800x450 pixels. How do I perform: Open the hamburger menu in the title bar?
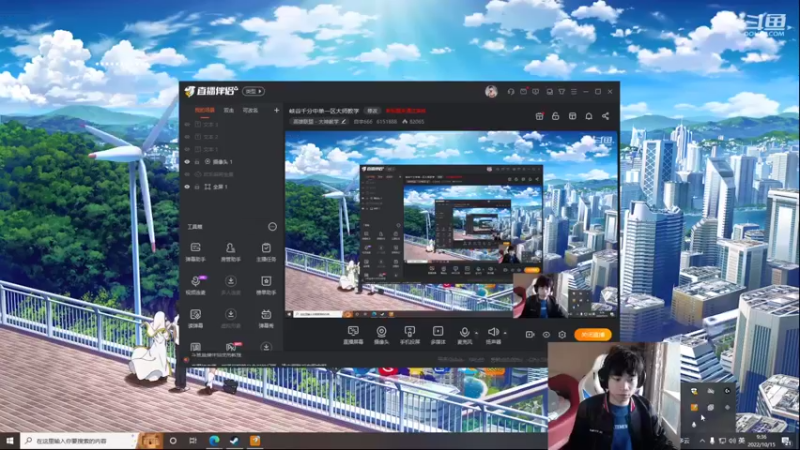pos(574,92)
